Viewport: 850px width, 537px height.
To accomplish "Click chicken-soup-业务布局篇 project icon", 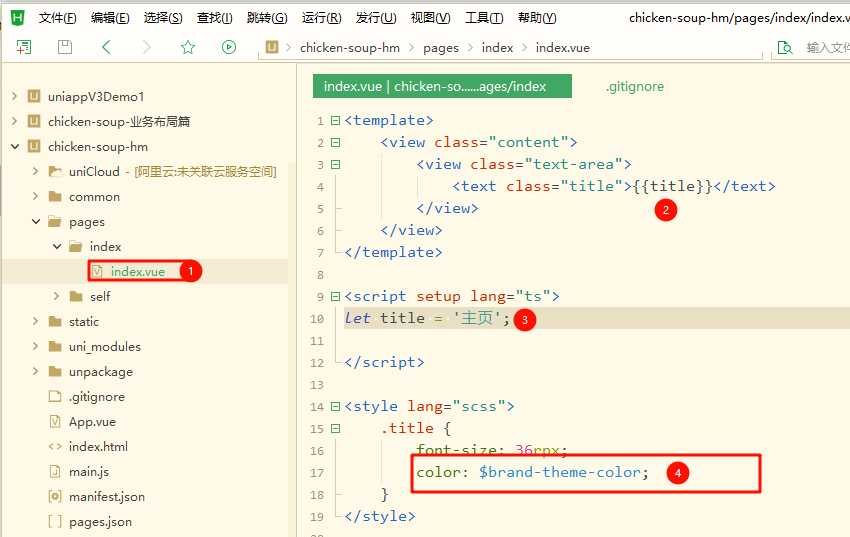I will [34, 121].
